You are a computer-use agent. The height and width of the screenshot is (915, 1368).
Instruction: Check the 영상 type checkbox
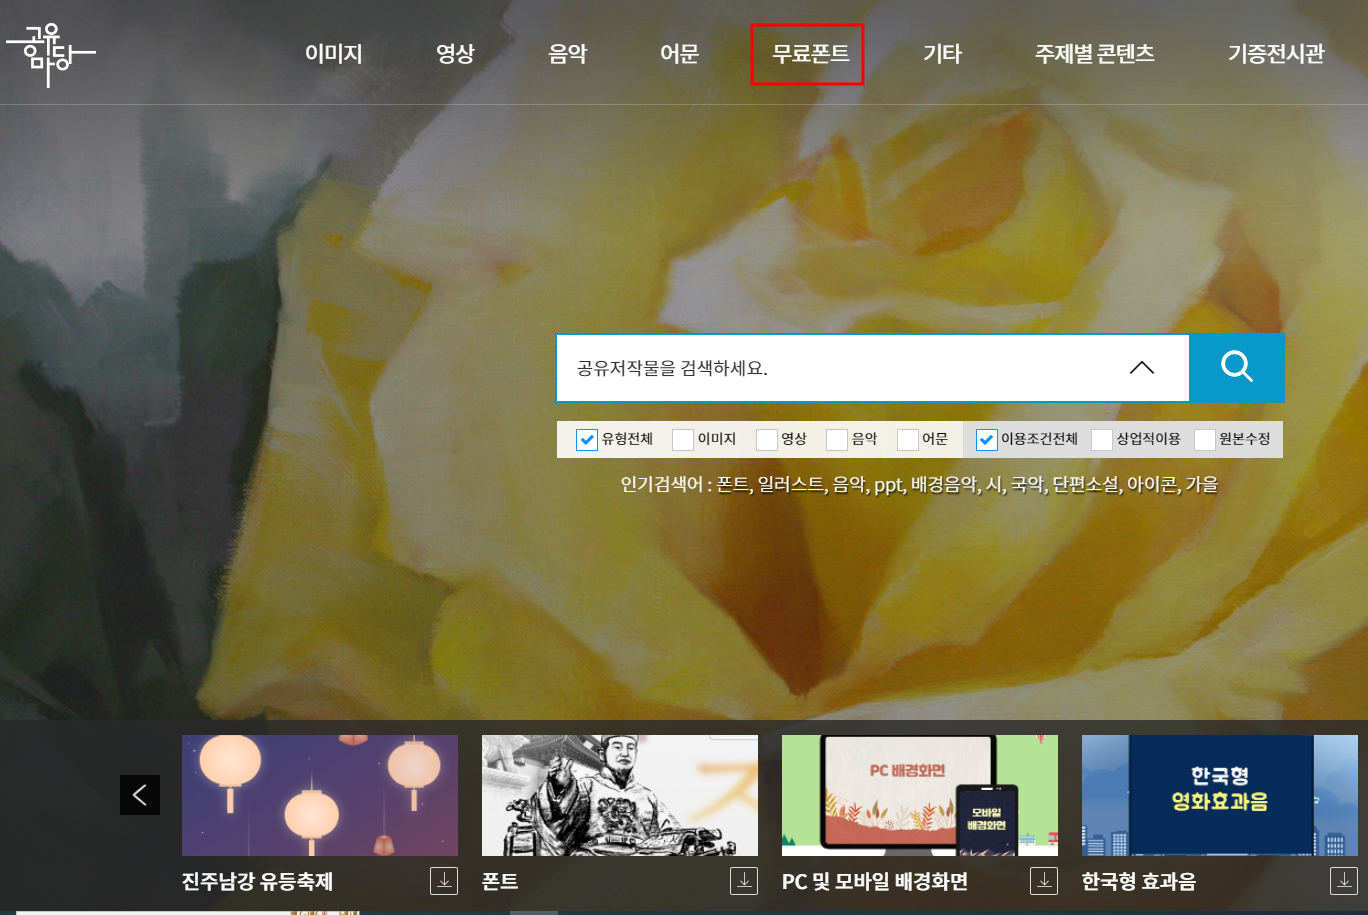pos(767,440)
